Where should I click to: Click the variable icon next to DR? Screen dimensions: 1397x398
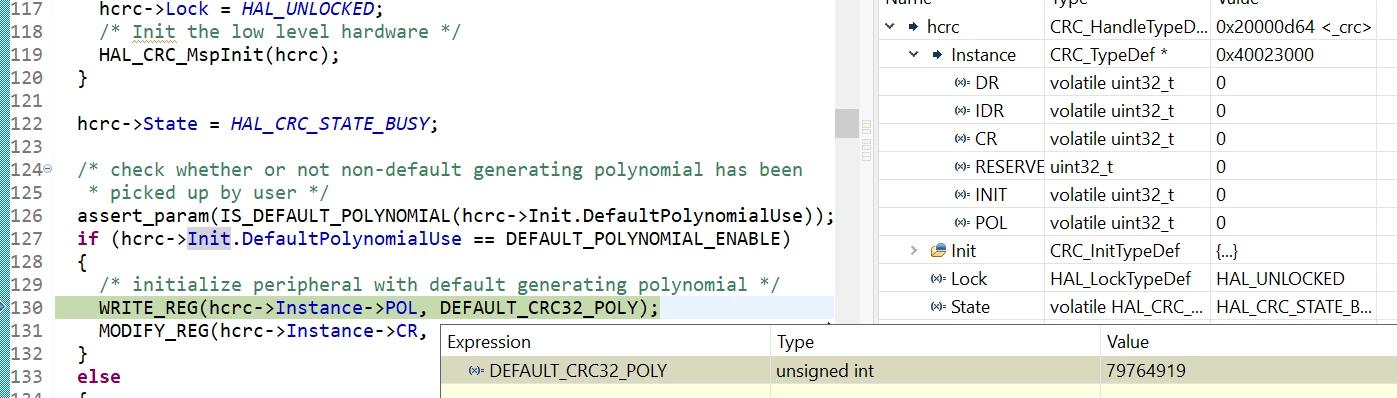click(962, 83)
